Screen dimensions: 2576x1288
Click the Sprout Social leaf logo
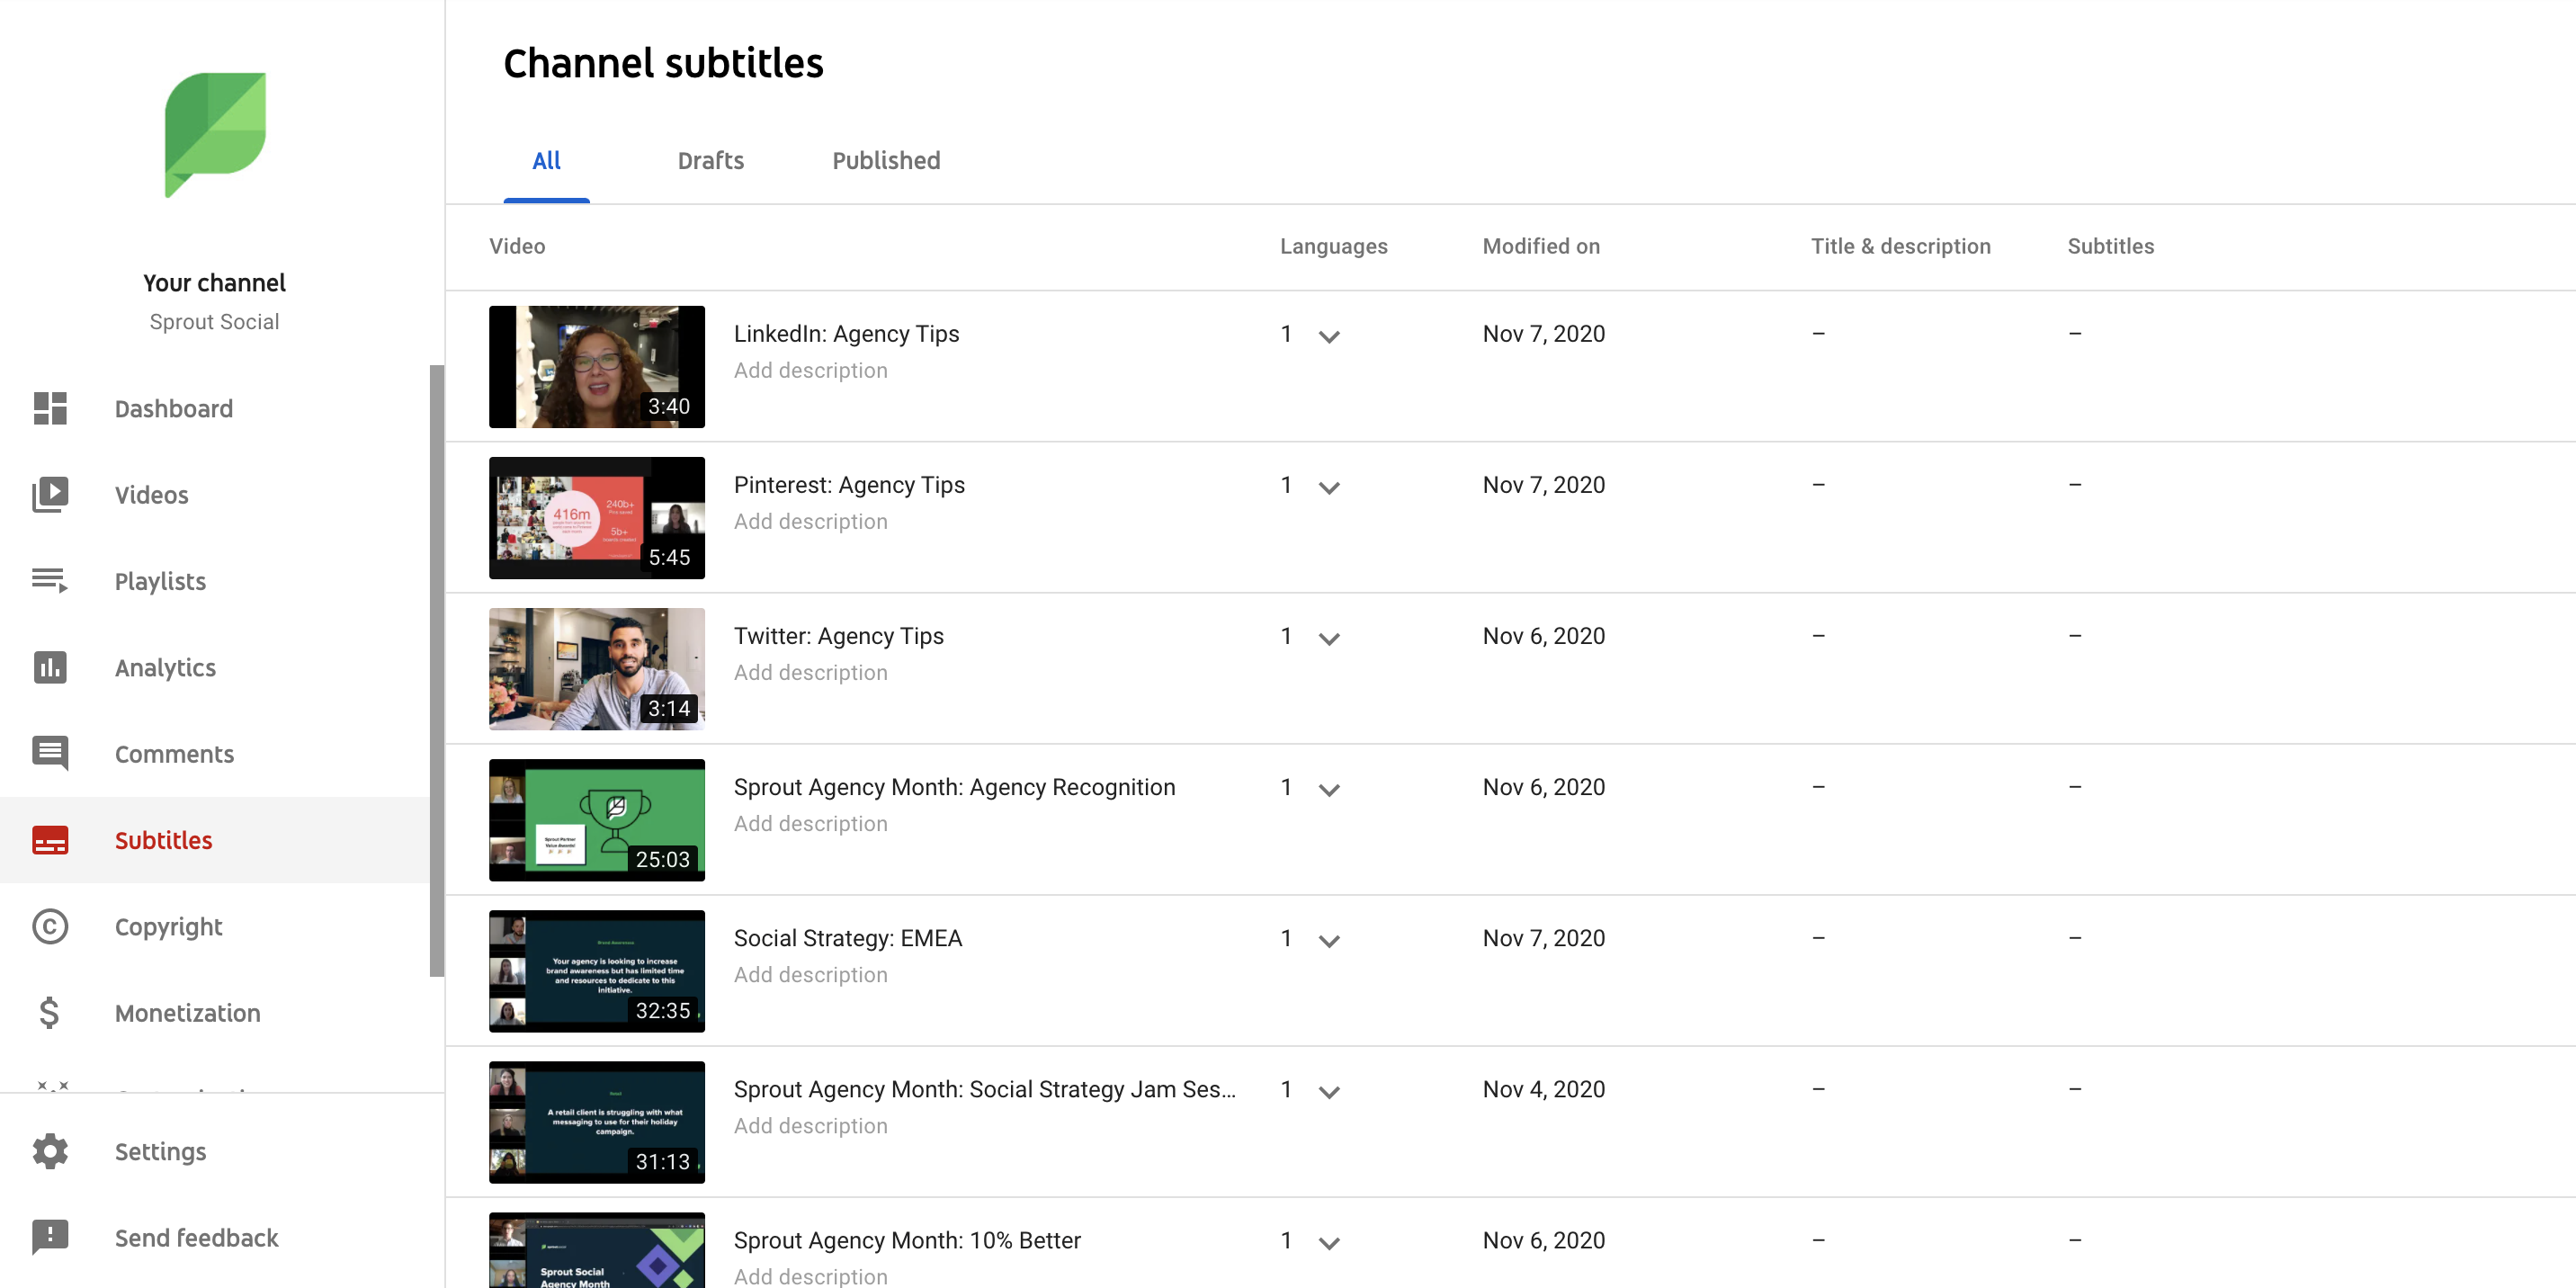coord(215,134)
